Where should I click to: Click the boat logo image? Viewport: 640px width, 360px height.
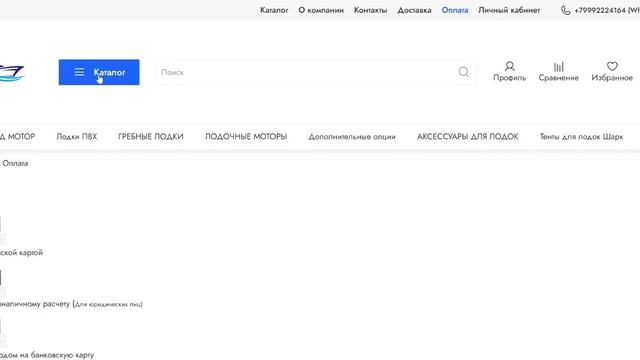(x=12, y=73)
